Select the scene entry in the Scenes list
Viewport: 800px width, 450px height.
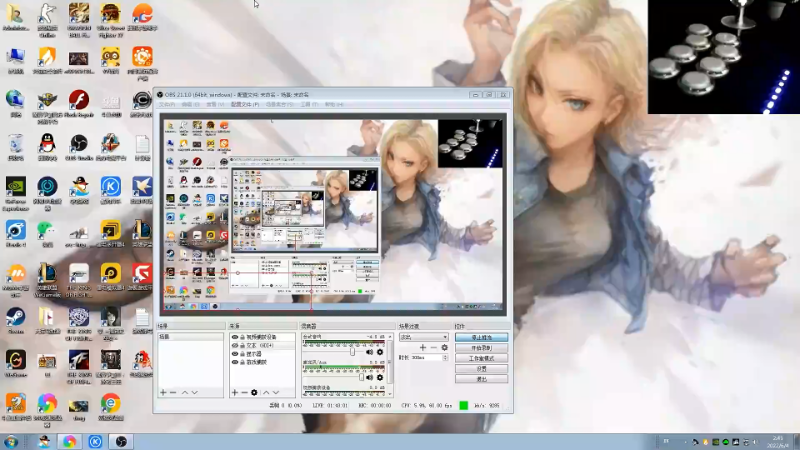tap(190, 337)
